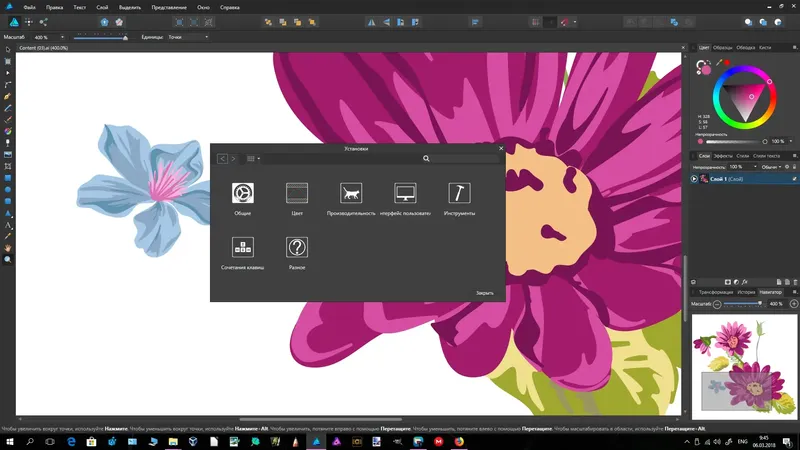Expand the color opacity percent dropdown
The width and height of the screenshot is (800, 450).
click(x=791, y=141)
